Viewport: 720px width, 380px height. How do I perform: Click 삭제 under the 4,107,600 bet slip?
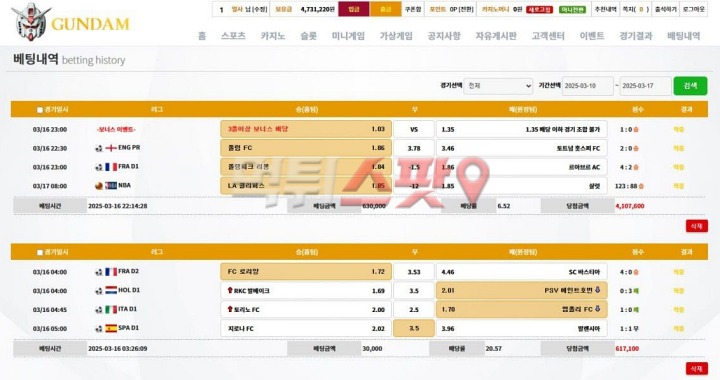point(696,226)
